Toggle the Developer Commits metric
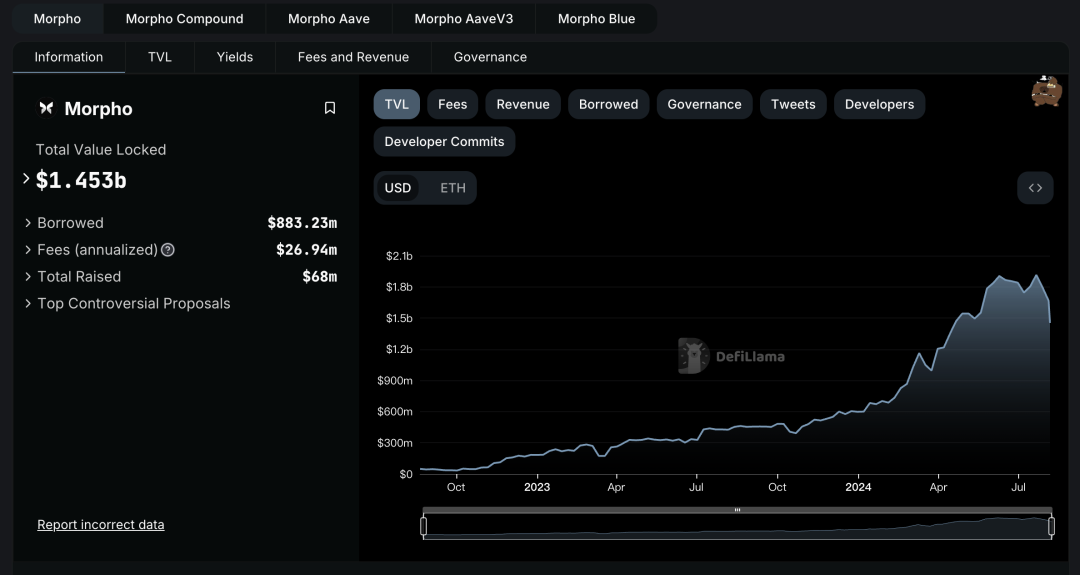This screenshot has width=1080, height=575. (x=444, y=141)
